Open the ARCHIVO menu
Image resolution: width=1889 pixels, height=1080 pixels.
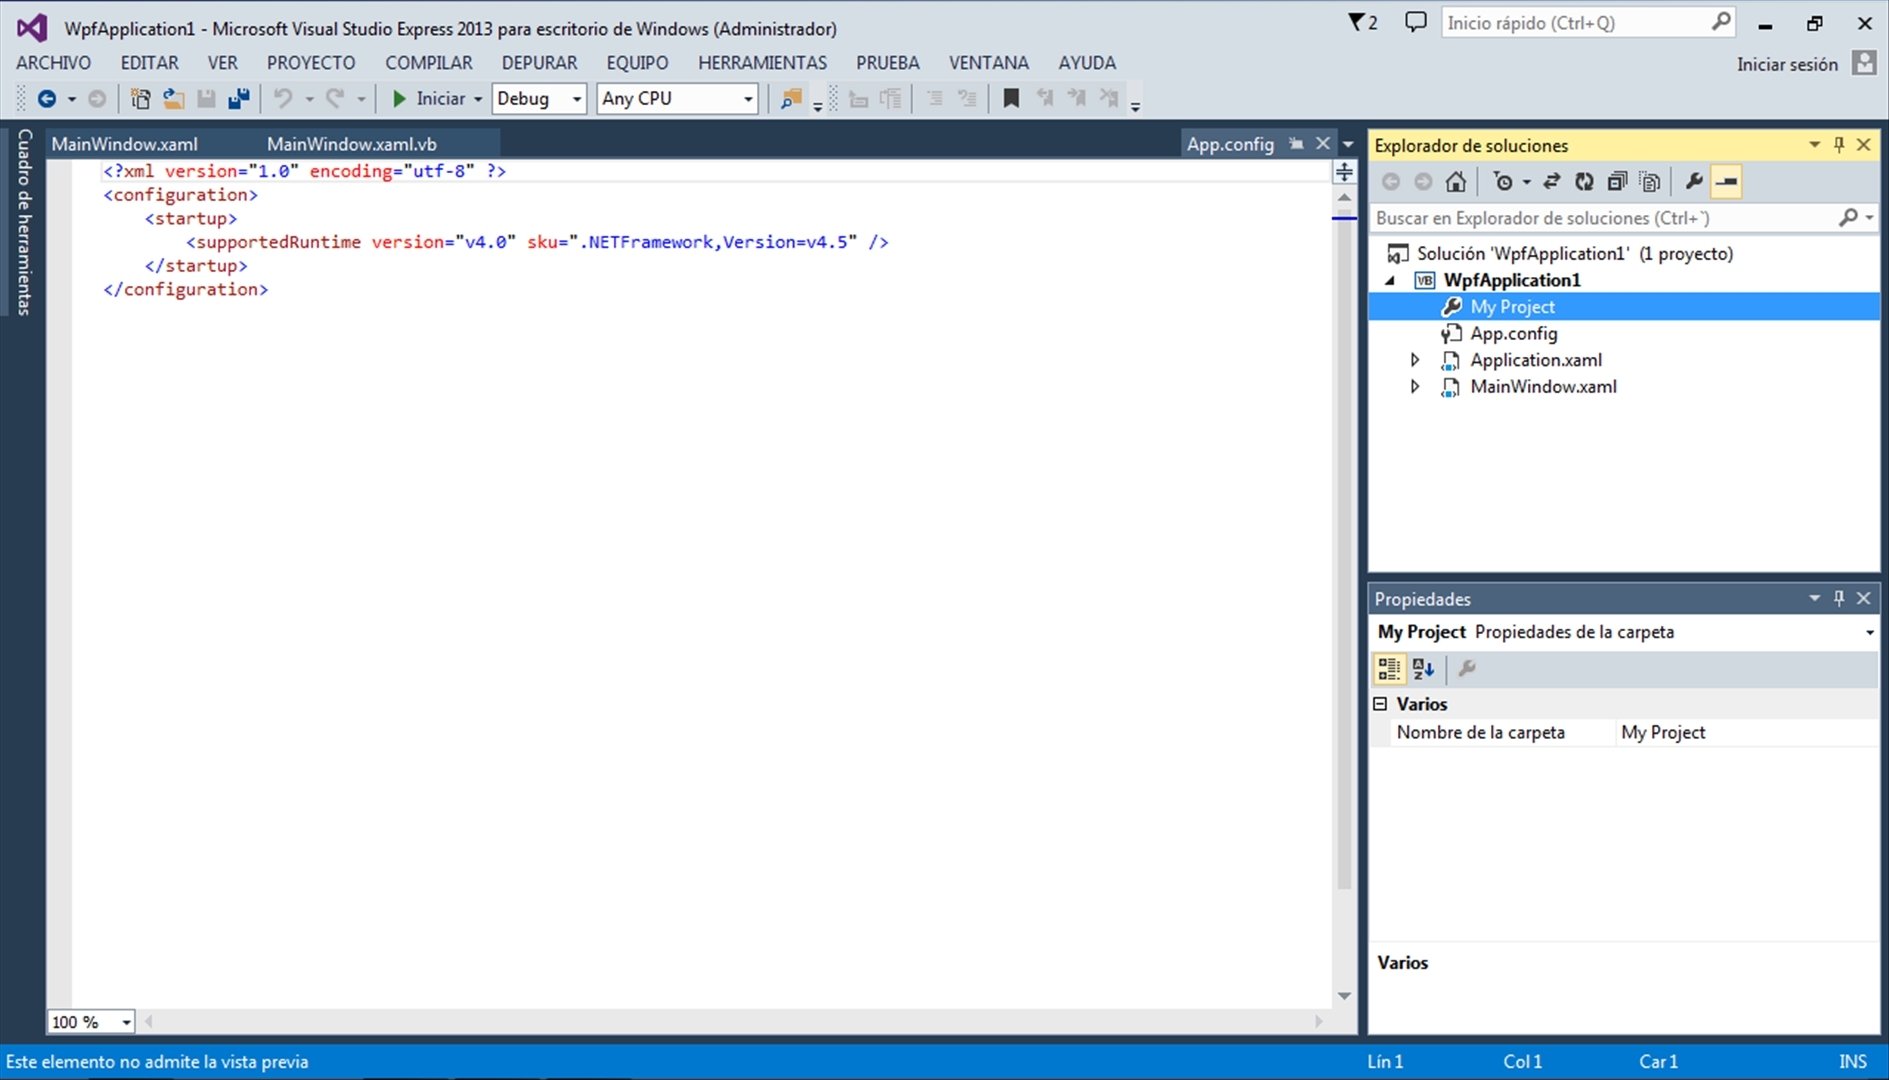pyautogui.click(x=53, y=62)
